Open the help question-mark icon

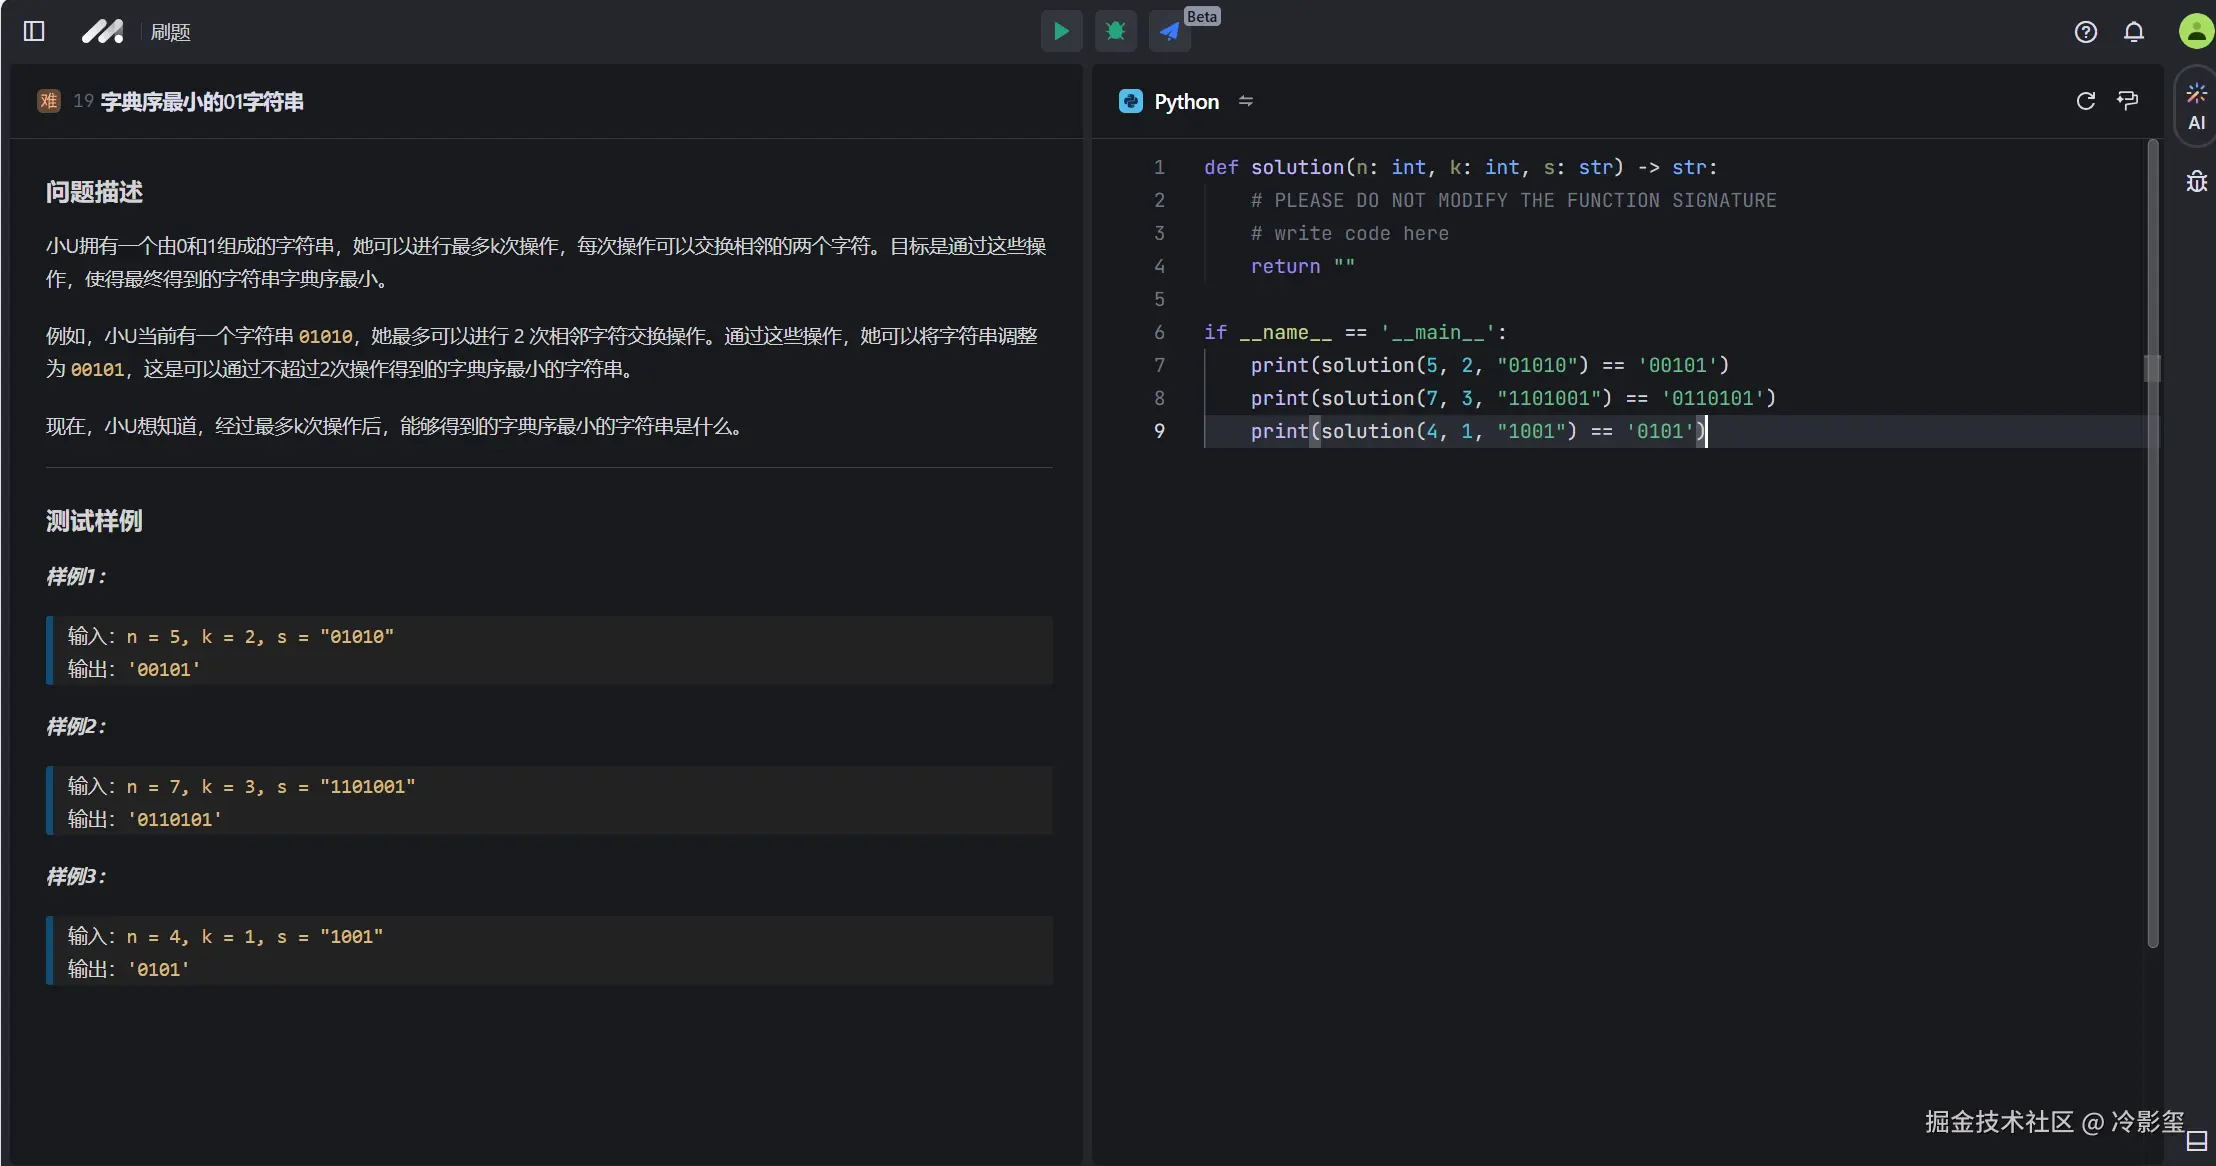[2085, 32]
